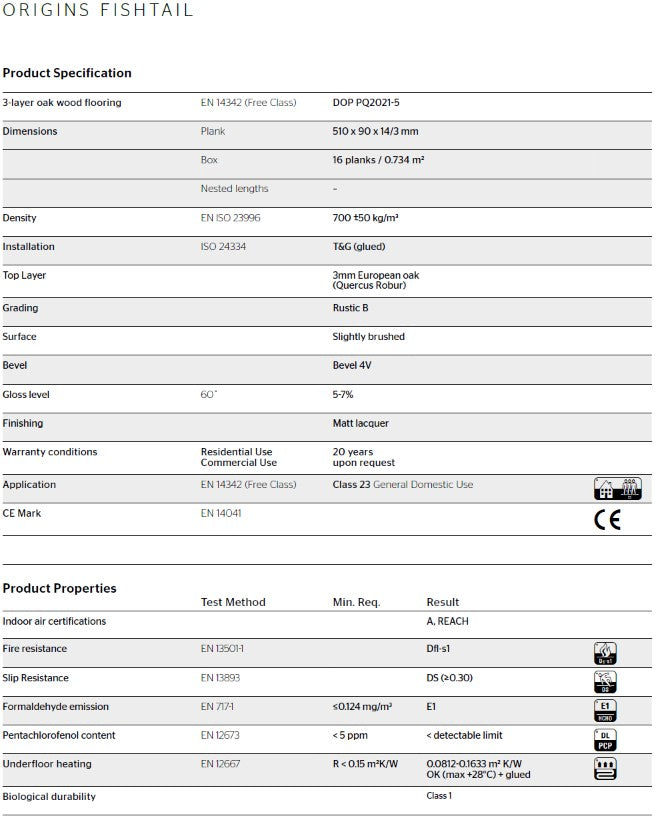The image size is (657, 826).
Task: Click the domestic use house icon
Action: point(617,488)
